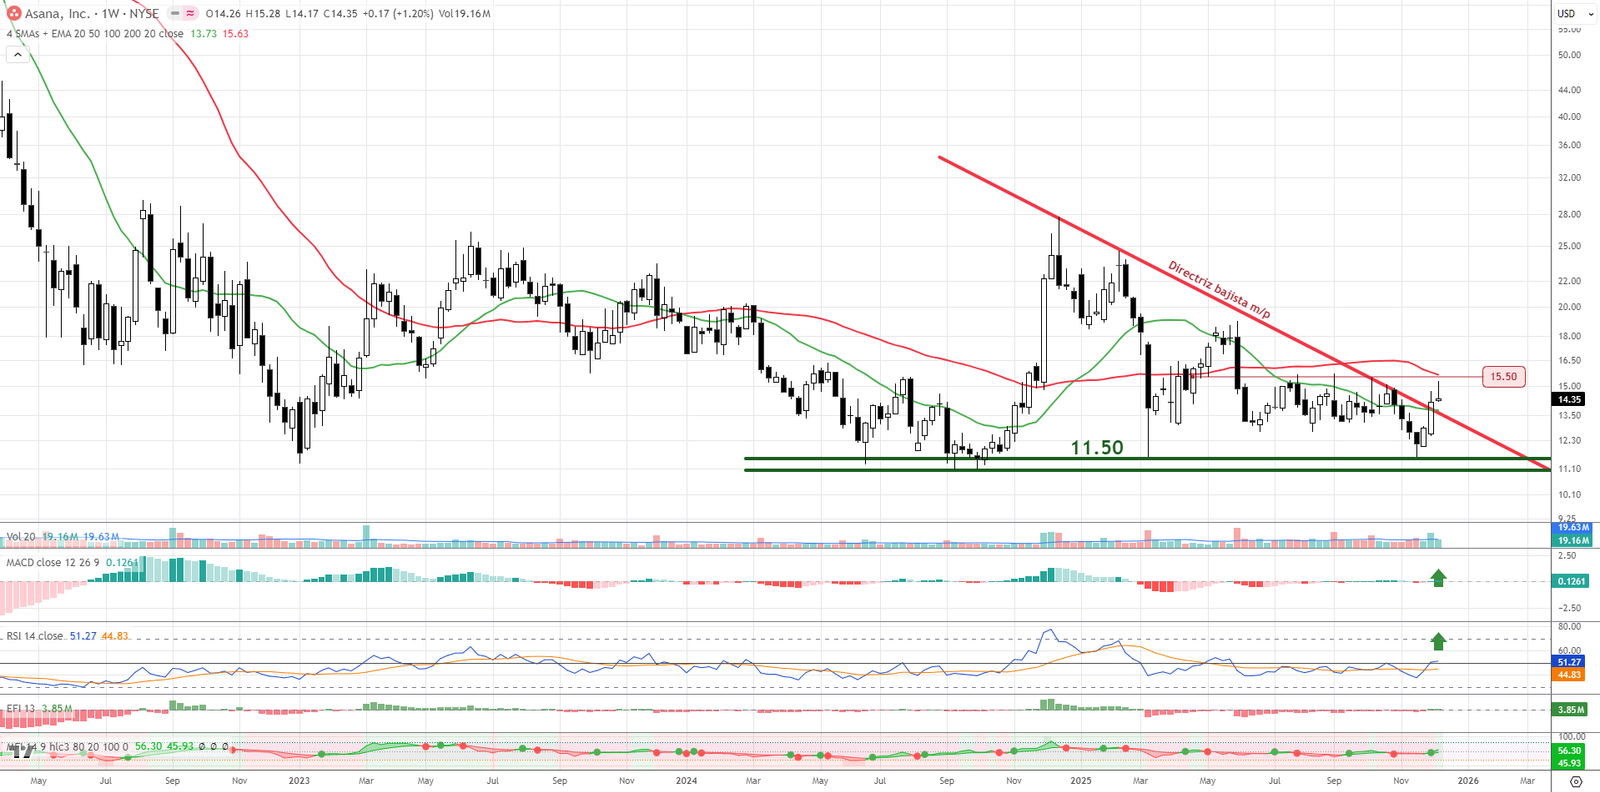The height and width of the screenshot is (792, 1600).
Task: Click the 14.35 current price tag
Action: click(x=1569, y=399)
